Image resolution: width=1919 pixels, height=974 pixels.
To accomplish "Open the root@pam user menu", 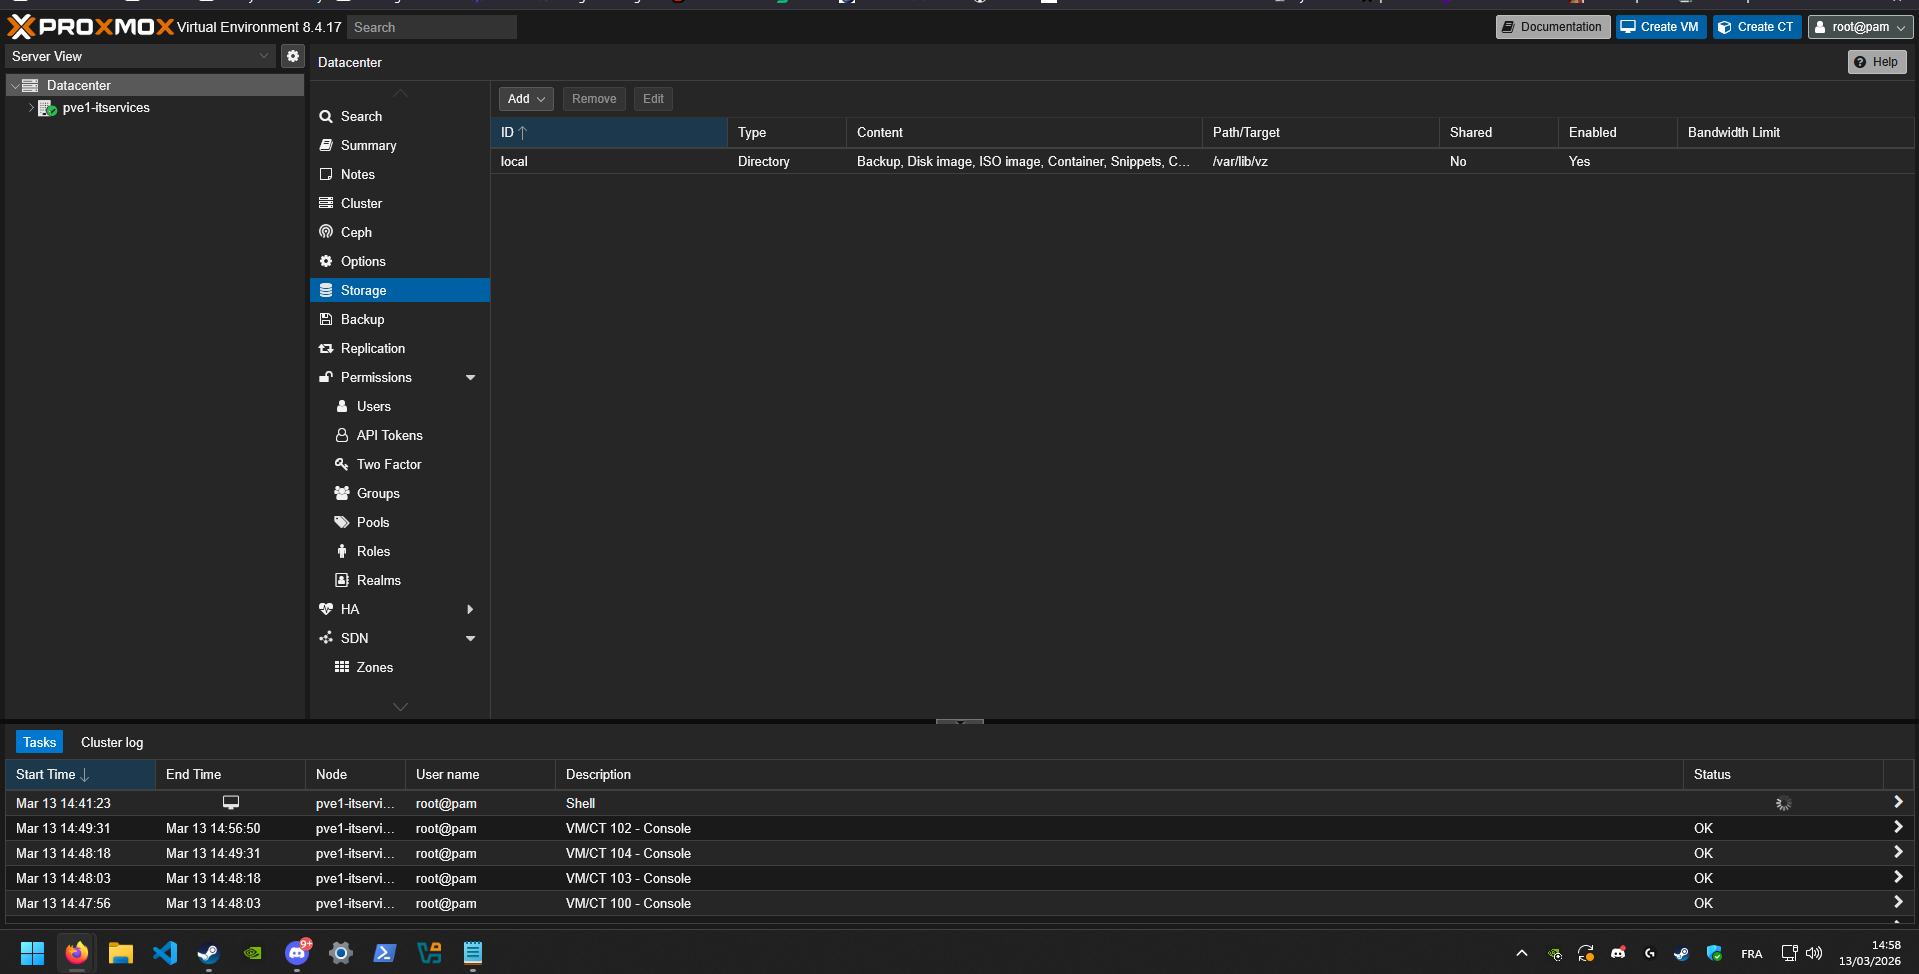I will click(1861, 27).
